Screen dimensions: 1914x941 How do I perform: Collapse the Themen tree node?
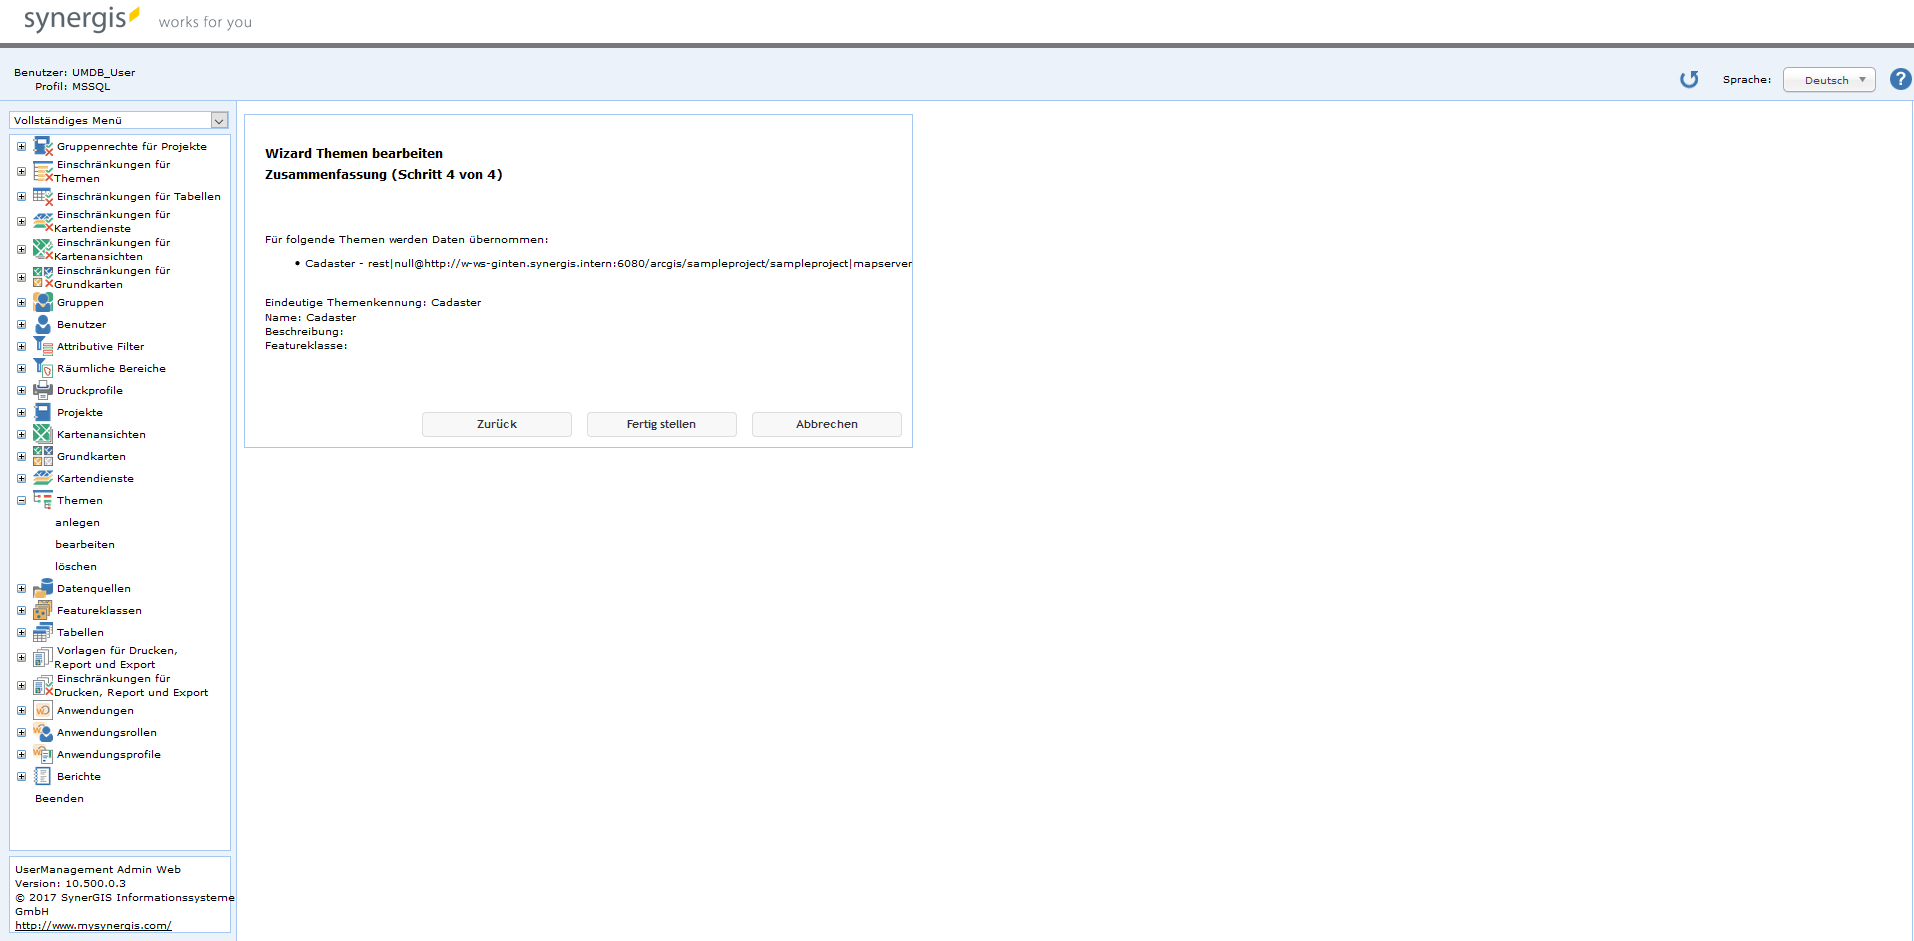tap(20, 500)
